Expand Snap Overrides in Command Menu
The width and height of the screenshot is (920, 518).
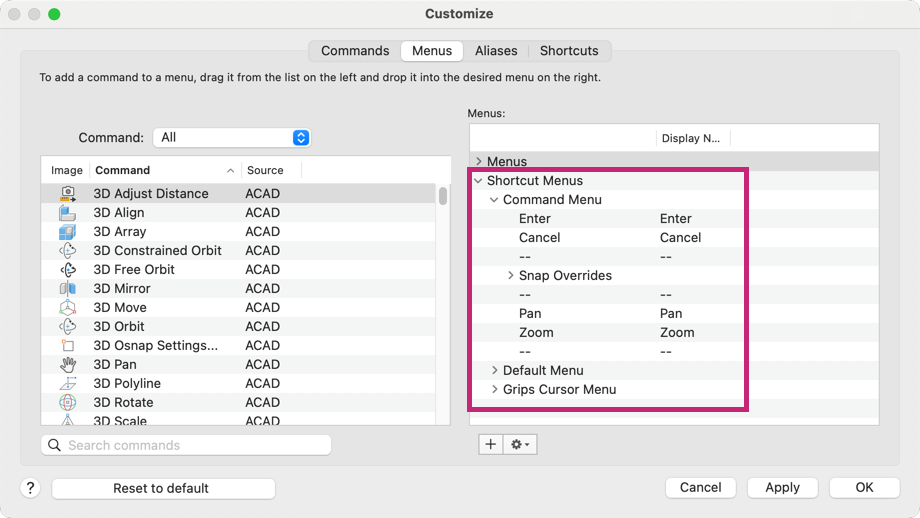pyautogui.click(x=510, y=276)
